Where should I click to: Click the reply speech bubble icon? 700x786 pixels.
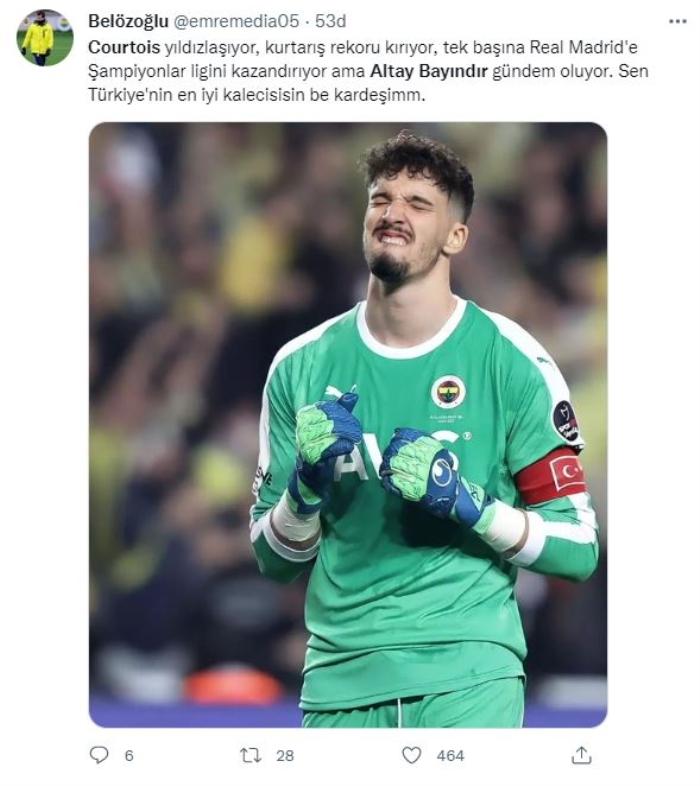point(98,755)
